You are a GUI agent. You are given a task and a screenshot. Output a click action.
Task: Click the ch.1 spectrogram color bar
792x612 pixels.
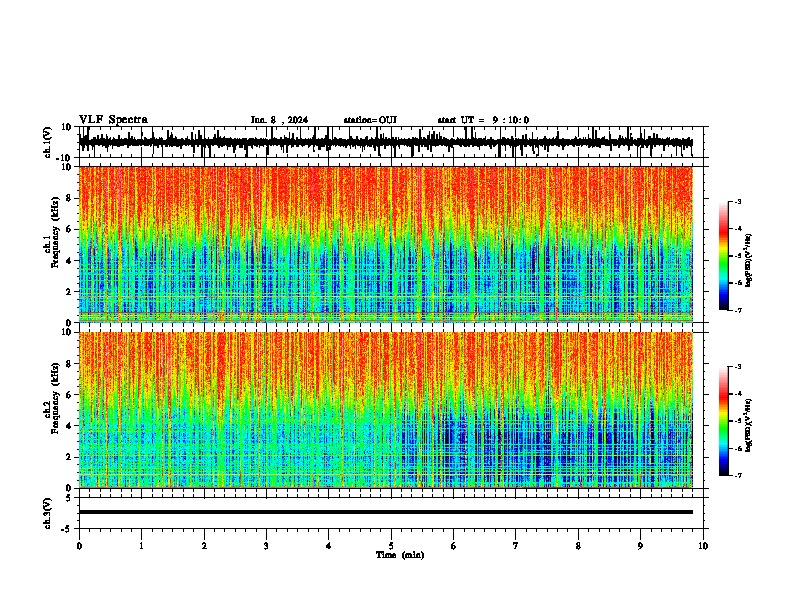[723, 256]
